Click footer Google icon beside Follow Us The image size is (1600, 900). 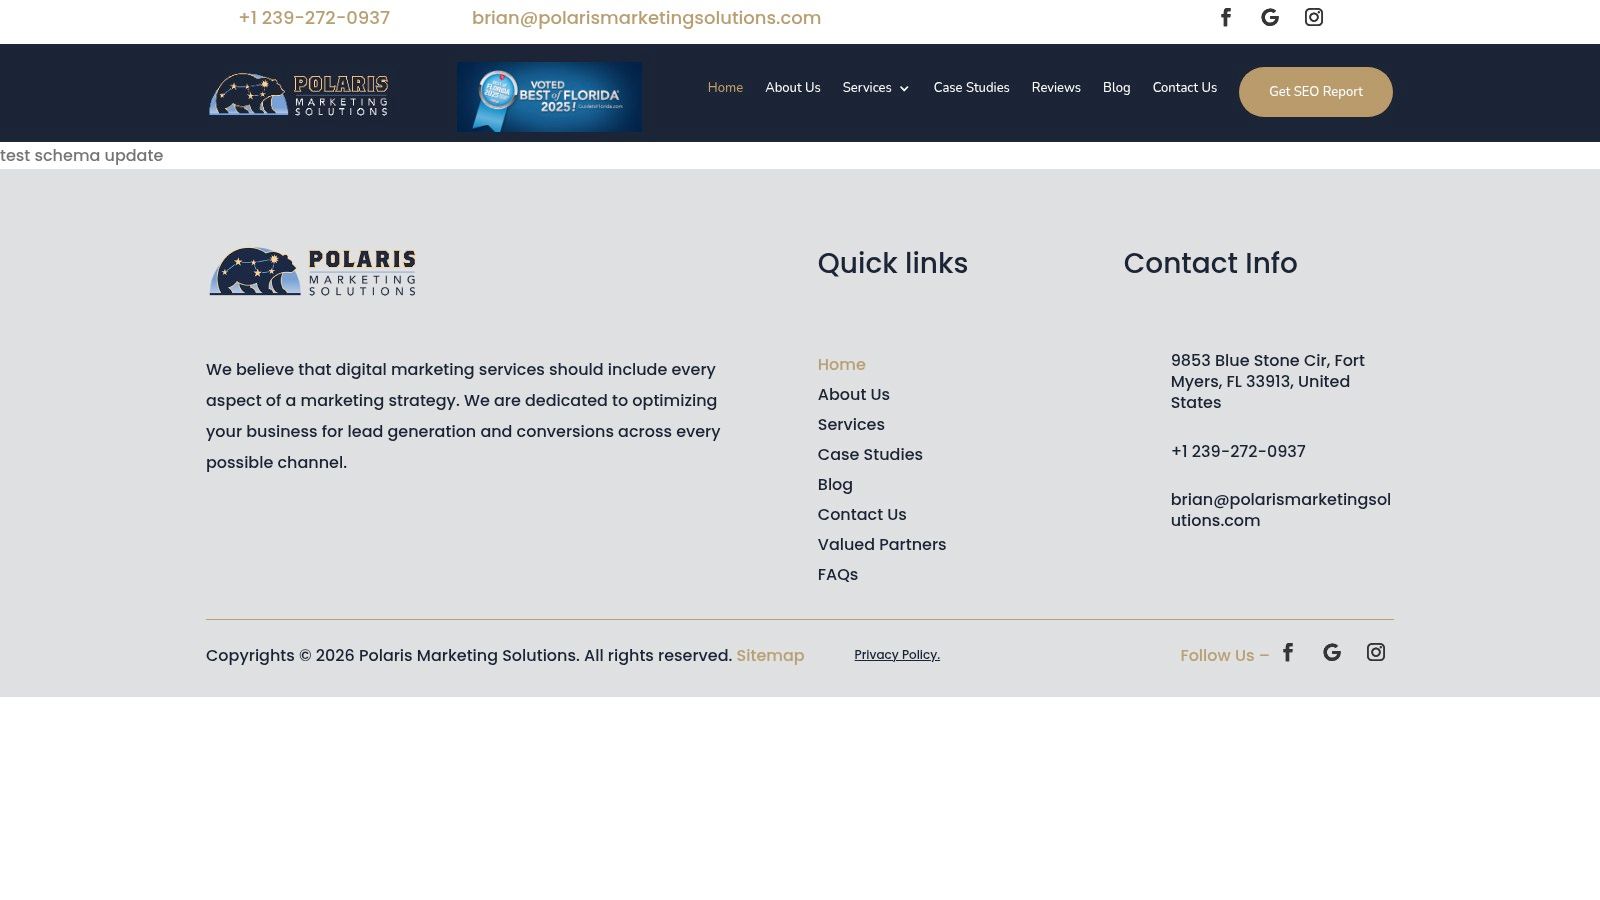coord(1332,652)
